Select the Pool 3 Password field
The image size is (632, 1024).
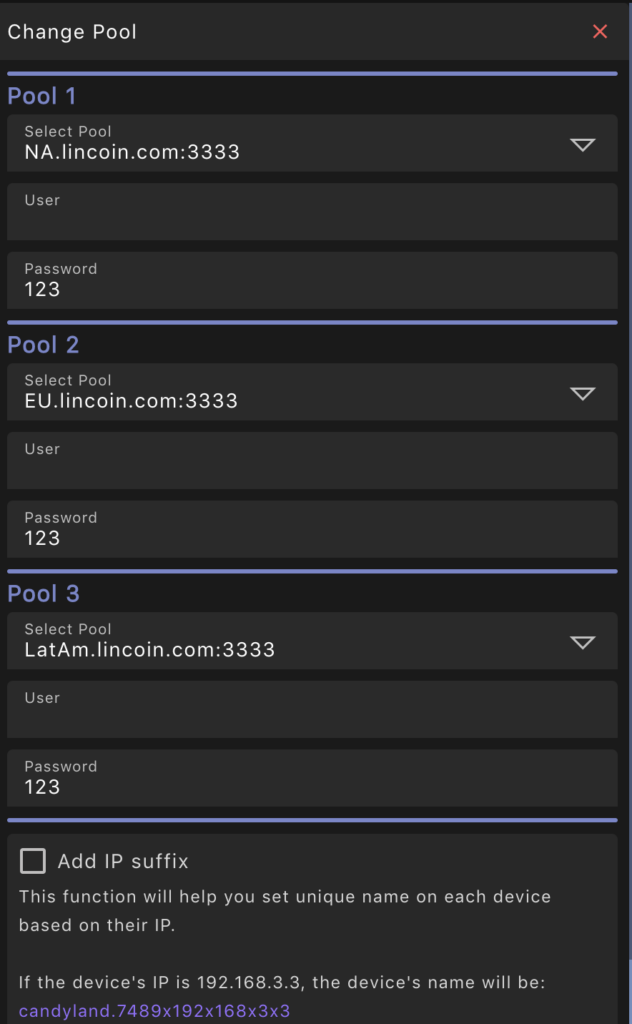(x=300, y=778)
